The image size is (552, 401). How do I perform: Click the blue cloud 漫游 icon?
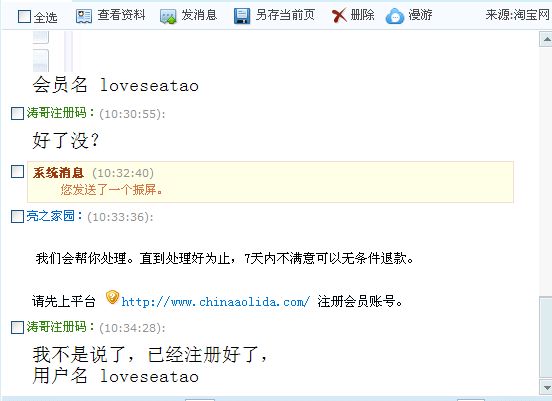(x=395, y=16)
